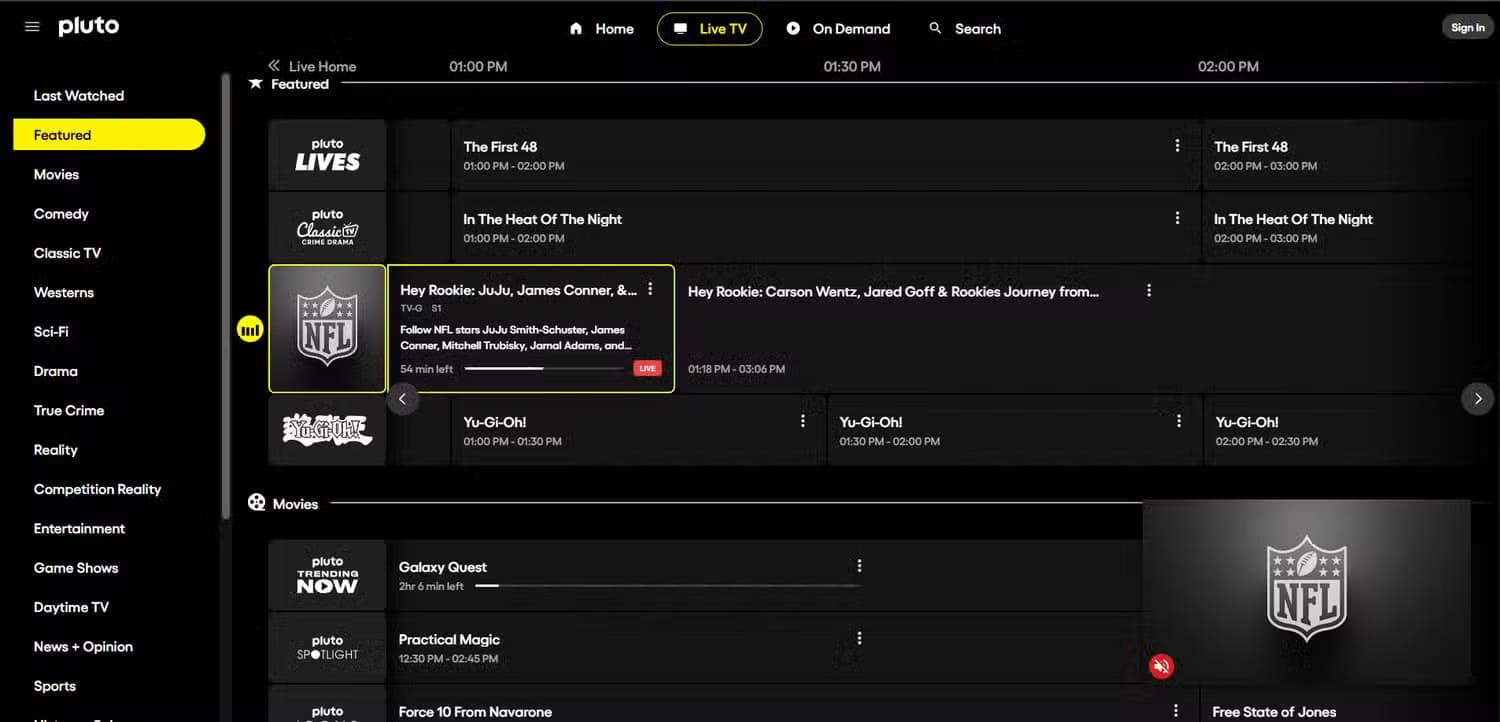Open options for Galaxy Quest
The image size is (1500, 722).
coord(859,566)
